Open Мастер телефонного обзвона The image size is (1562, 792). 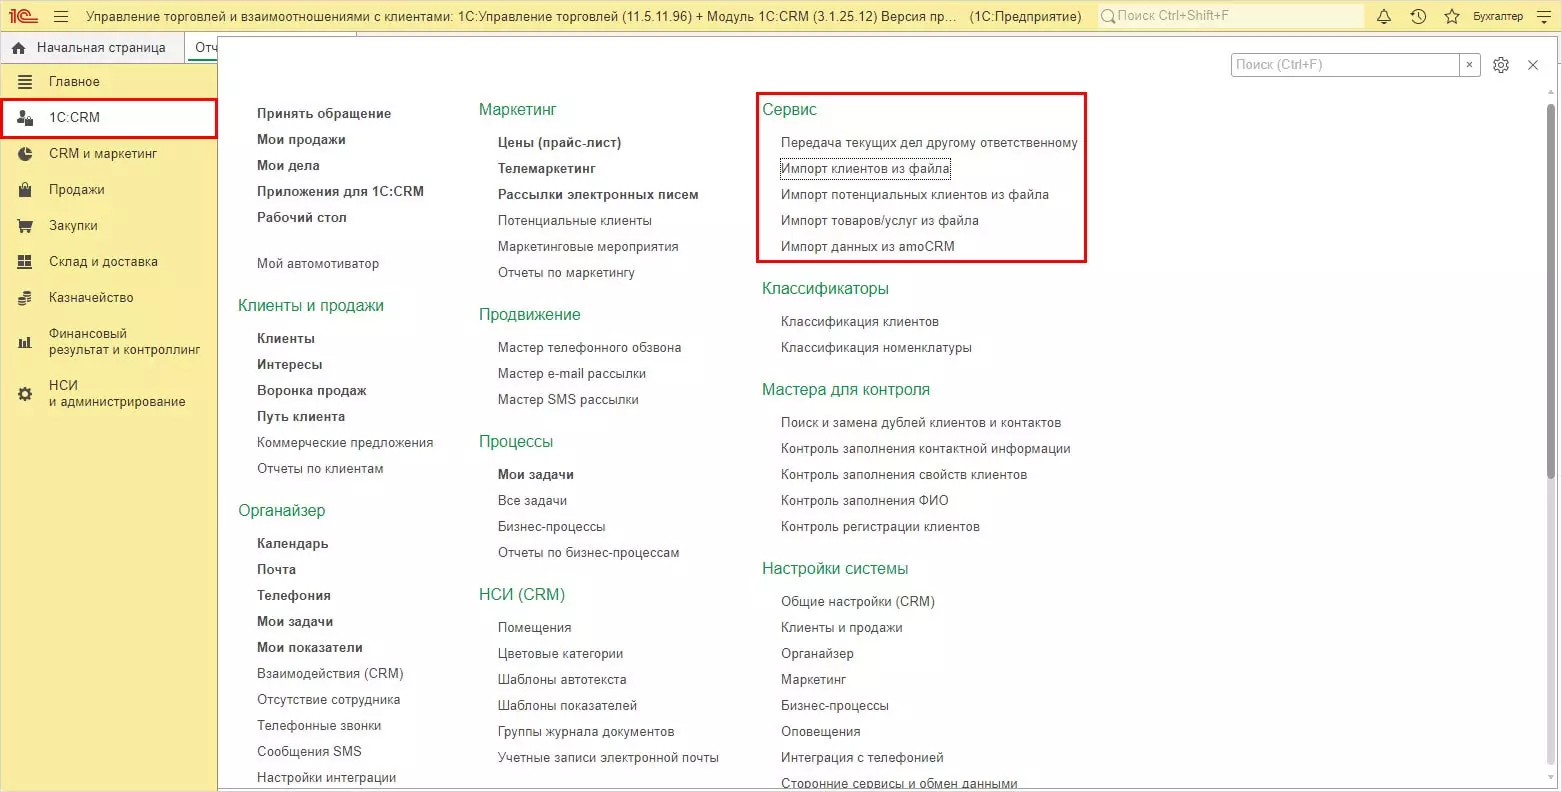[x=590, y=348]
